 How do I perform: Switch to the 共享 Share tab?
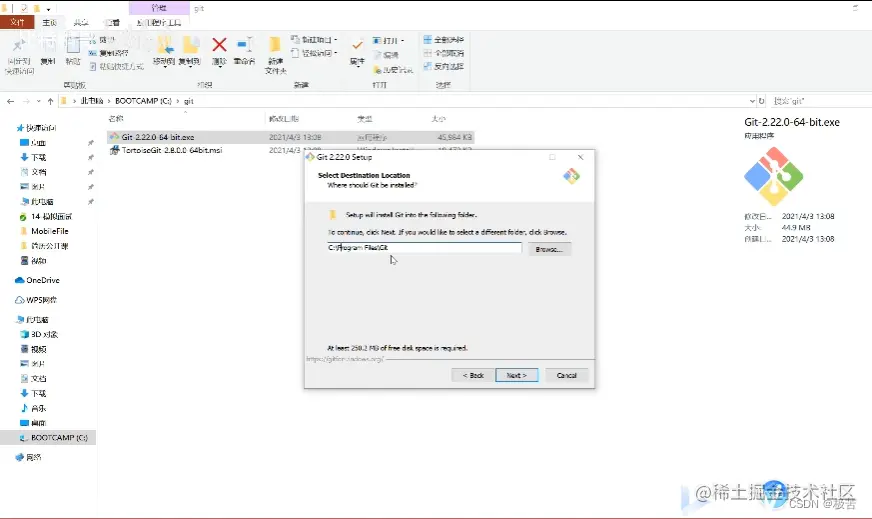tap(81, 23)
